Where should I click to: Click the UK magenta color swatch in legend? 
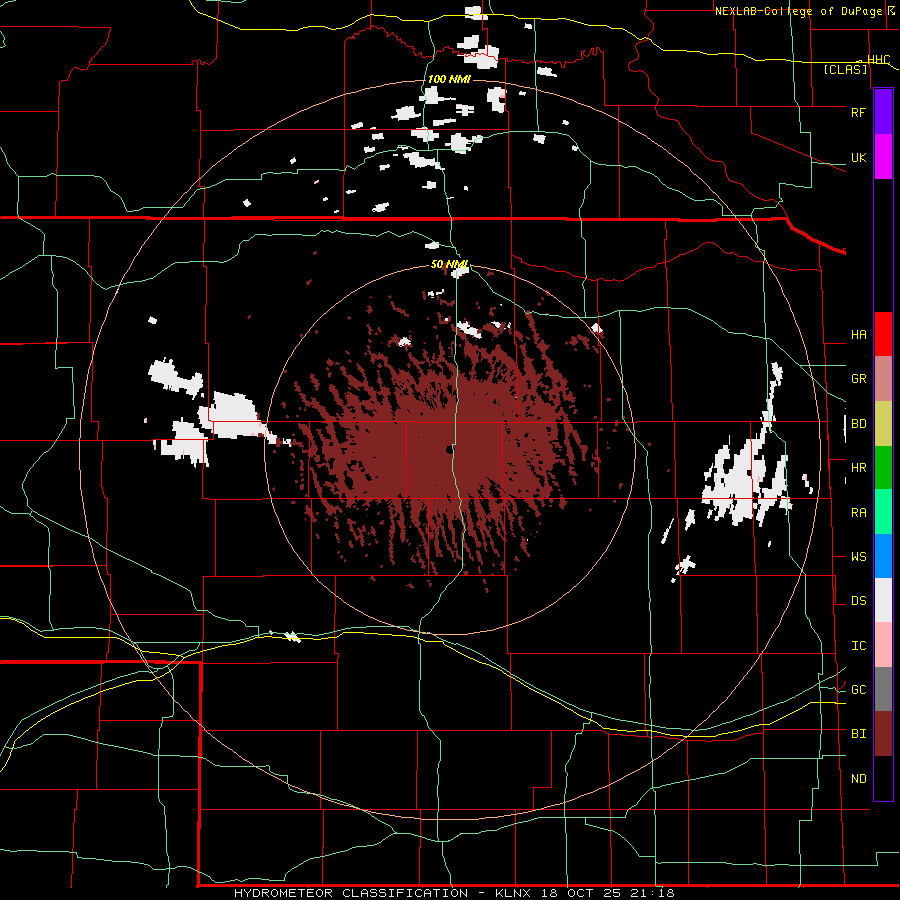tap(883, 157)
